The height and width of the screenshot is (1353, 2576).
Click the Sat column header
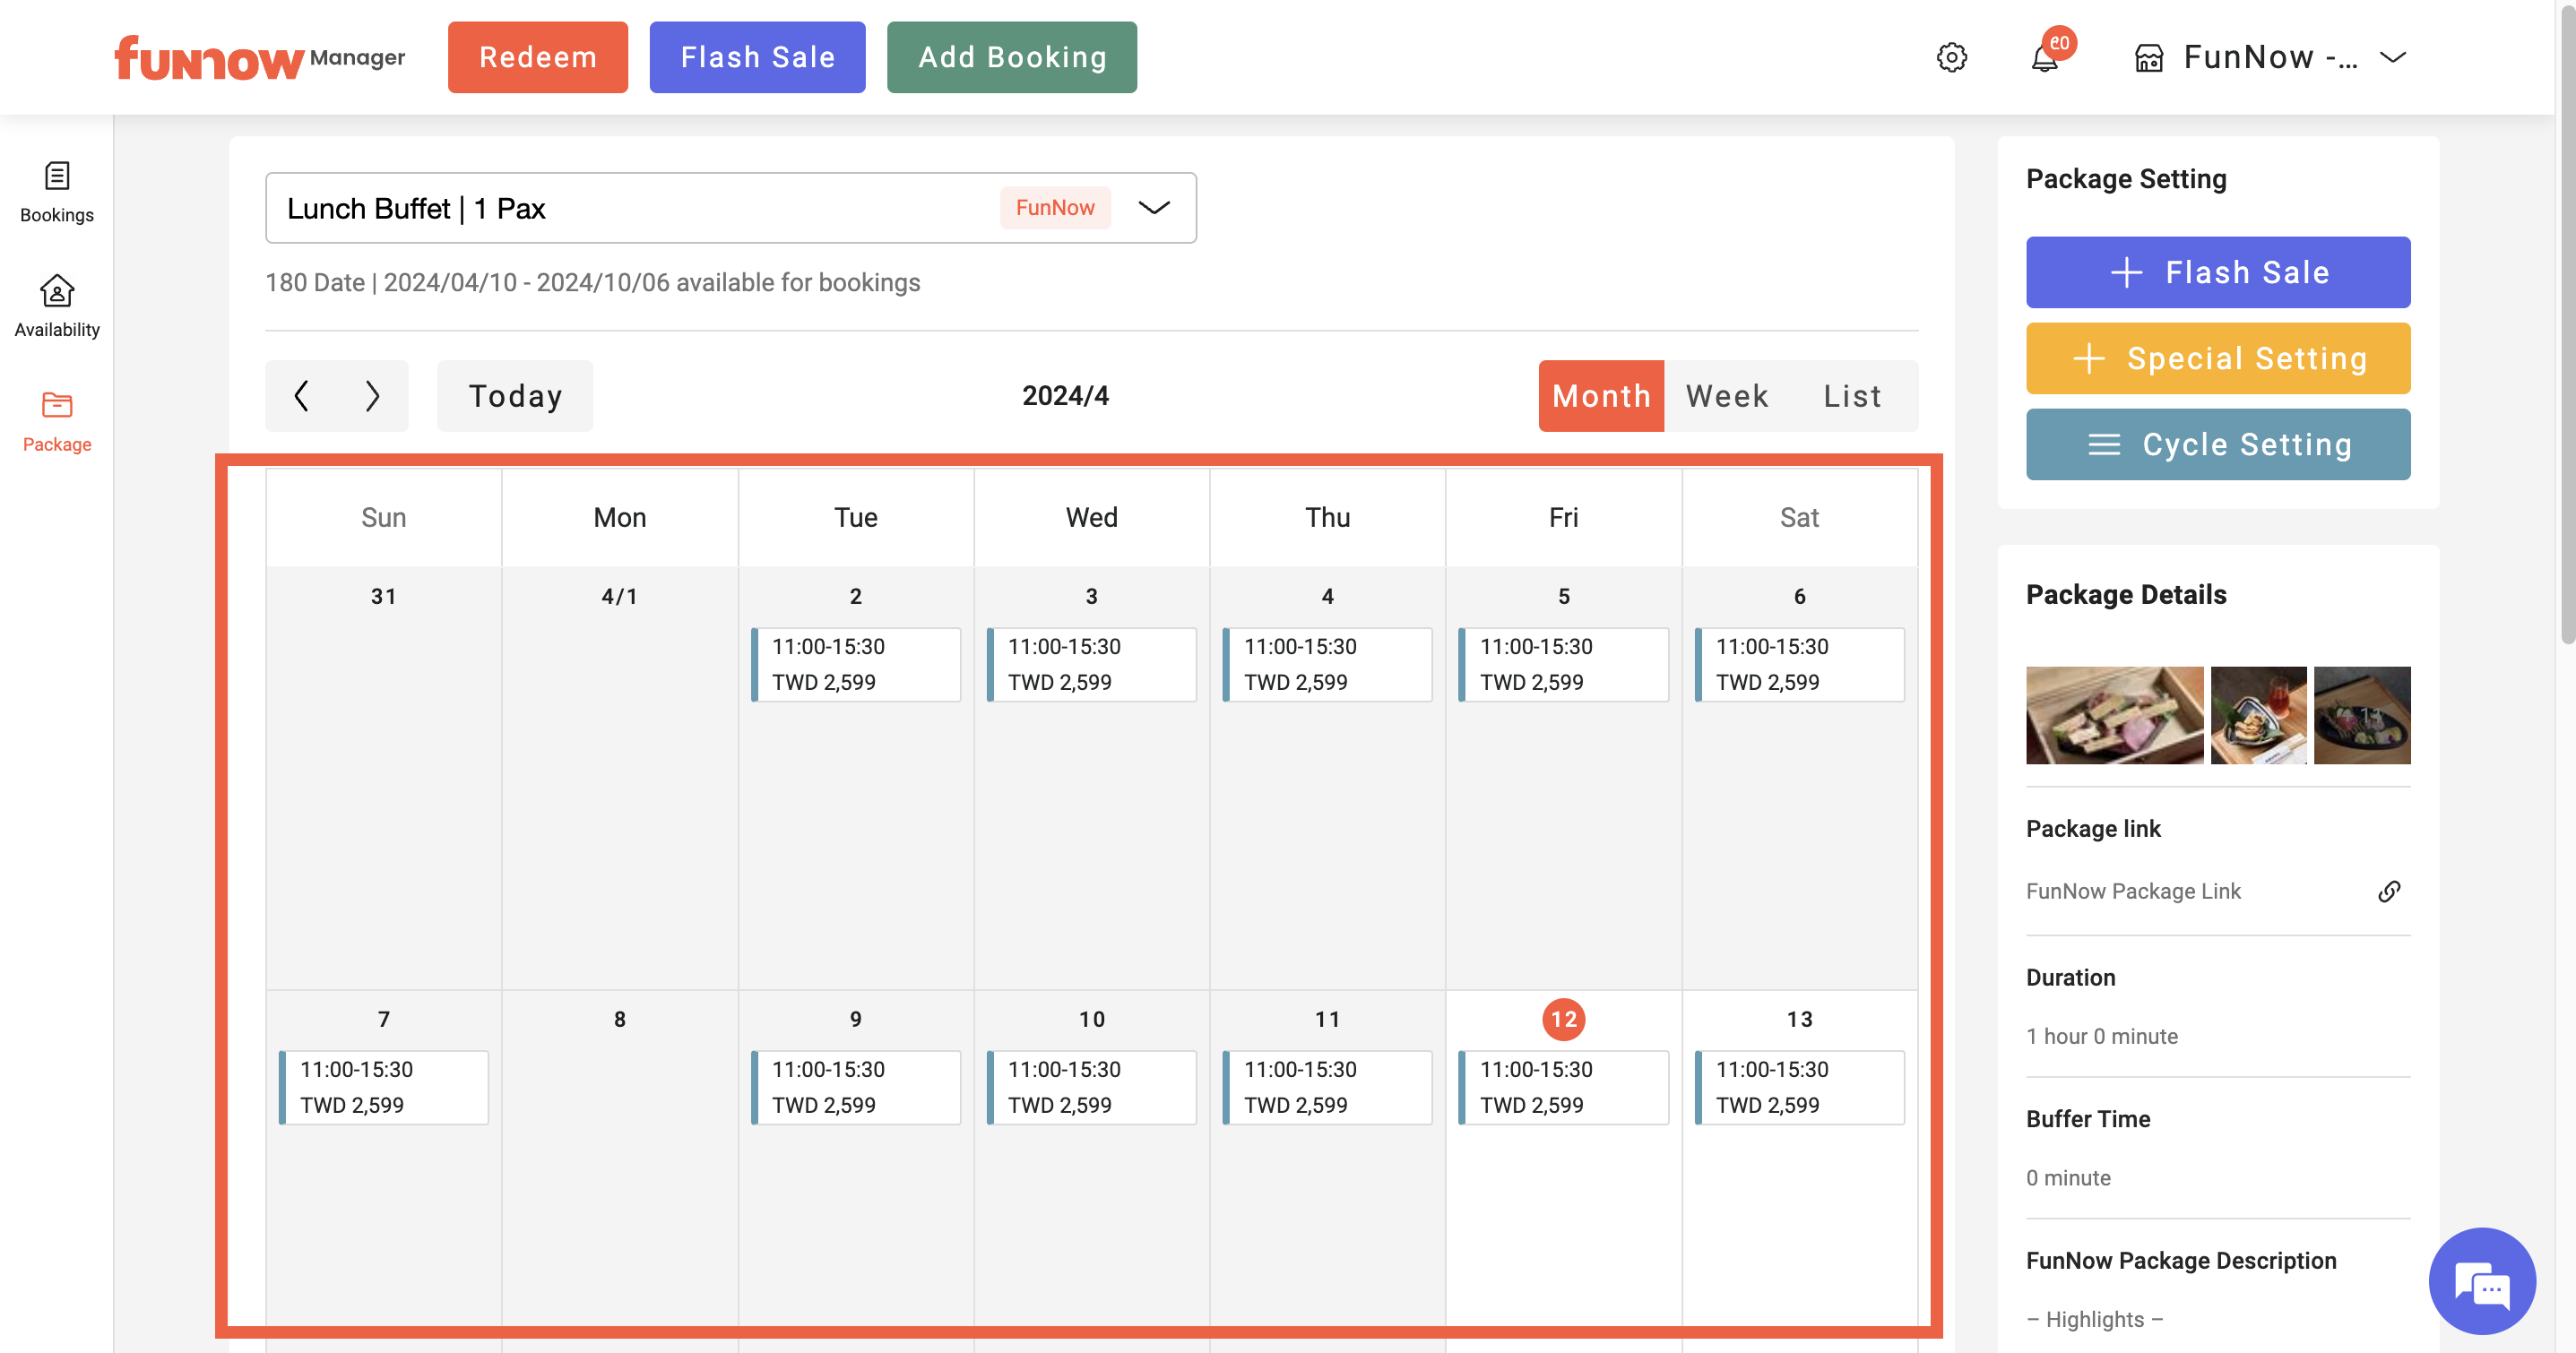1800,518
